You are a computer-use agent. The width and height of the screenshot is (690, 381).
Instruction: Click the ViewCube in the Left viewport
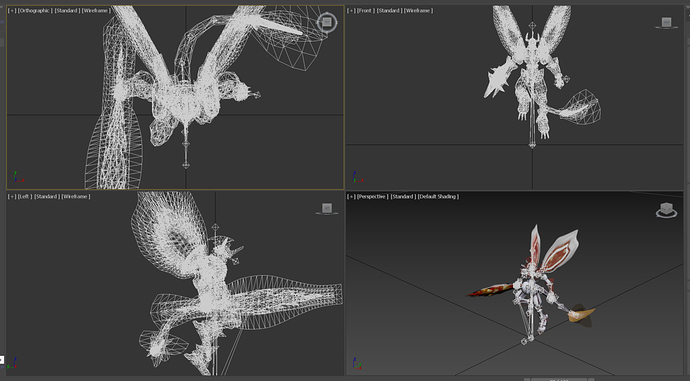[x=327, y=209]
